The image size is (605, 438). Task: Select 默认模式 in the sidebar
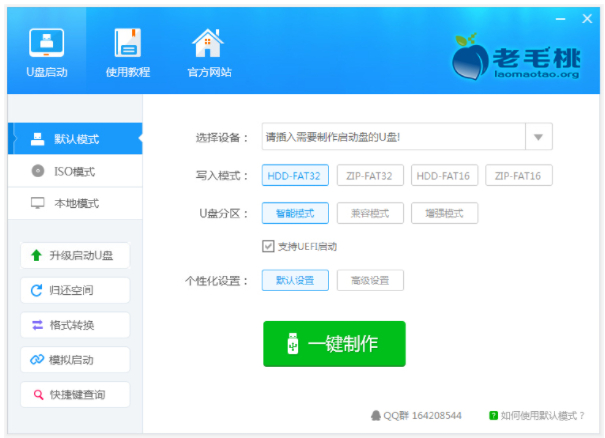(x=75, y=139)
